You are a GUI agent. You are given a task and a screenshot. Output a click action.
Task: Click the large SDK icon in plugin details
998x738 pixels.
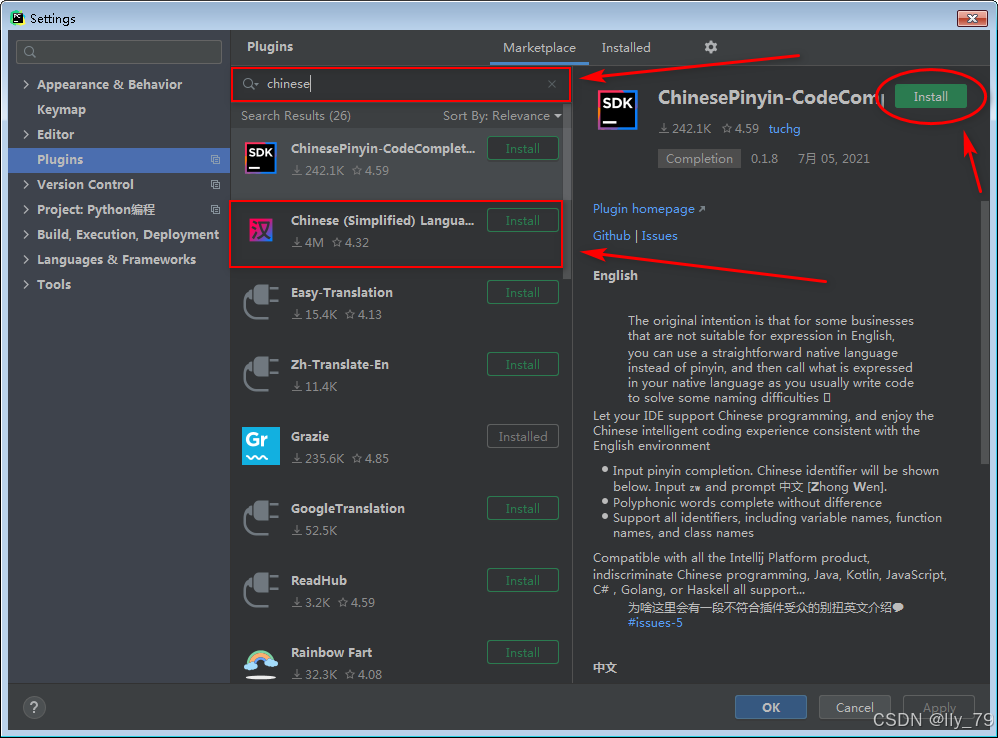pos(617,110)
